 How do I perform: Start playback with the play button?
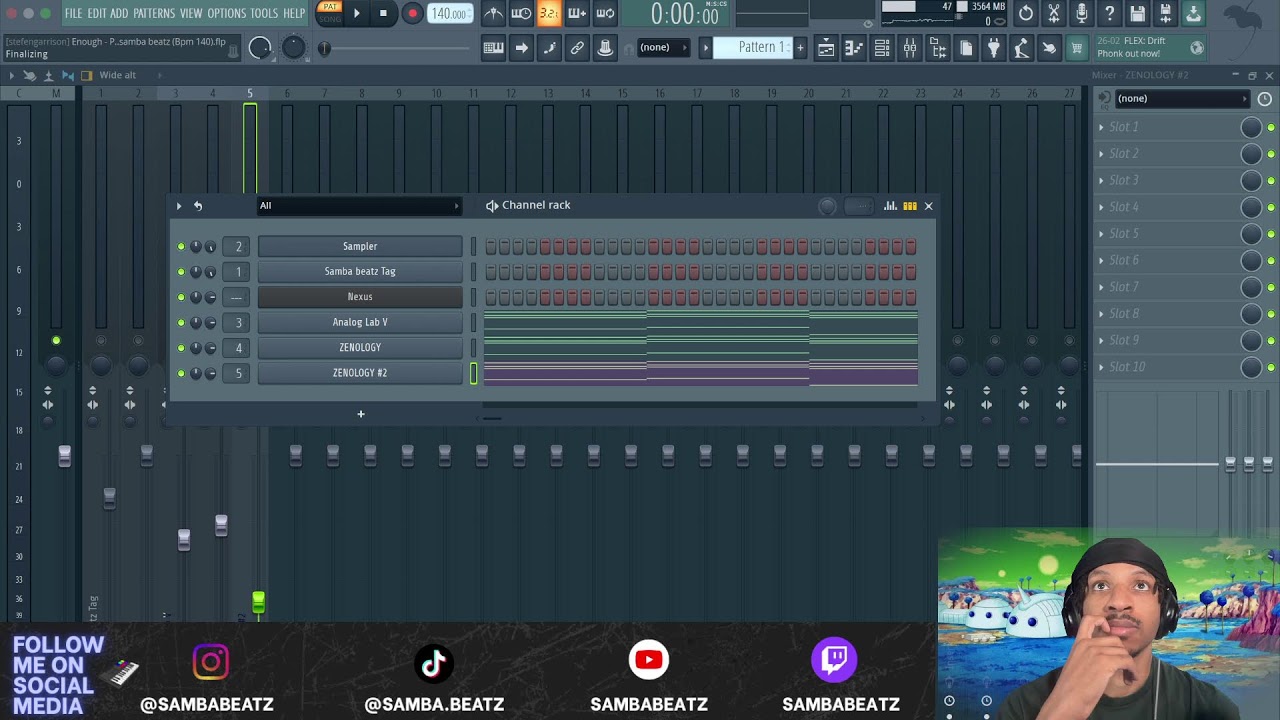pyautogui.click(x=356, y=13)
